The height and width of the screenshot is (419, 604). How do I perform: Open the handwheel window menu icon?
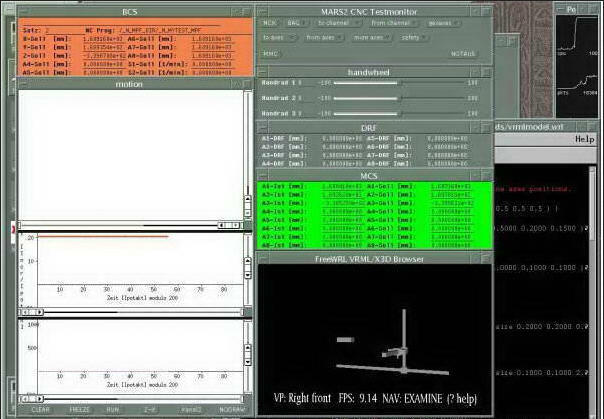point(263,72)
